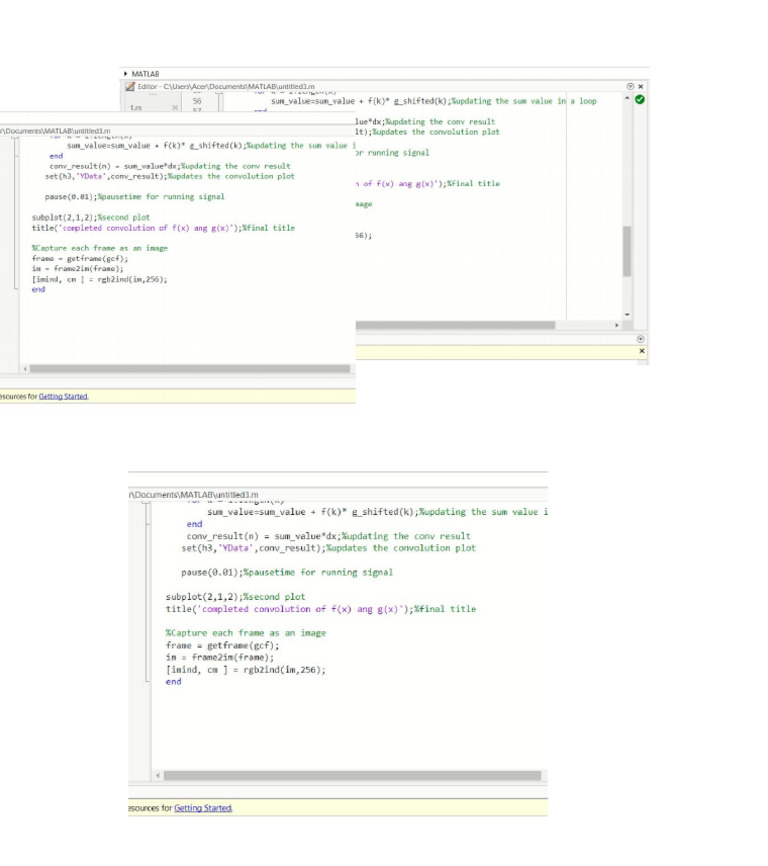Click the vertical scrollbar up arrow
This screenshot has width=768, height=866.
(627, 98)
